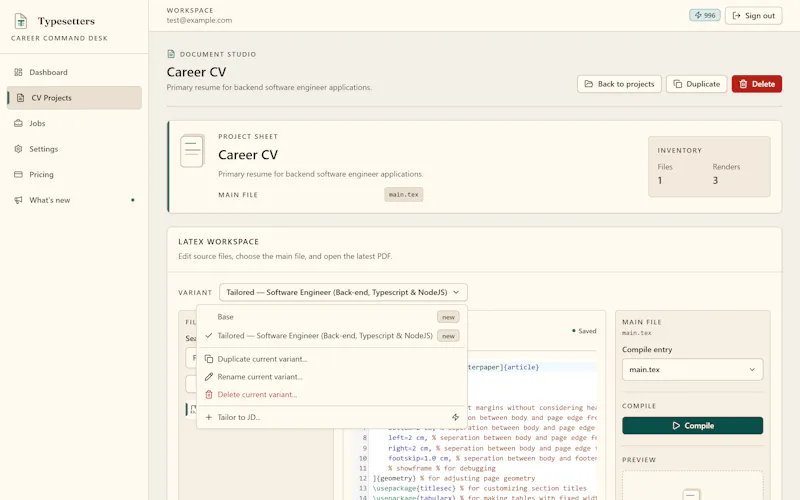Click the Jobs briefcase icon

click(18, 123)
